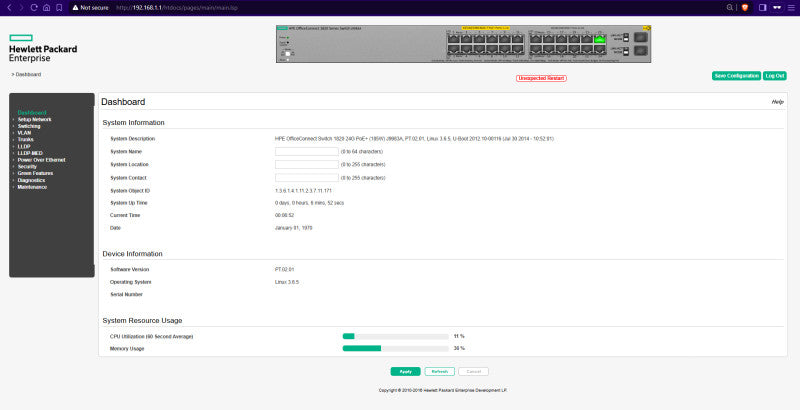The width and height of the screenshot is (800, 410).
Task: Click the copyright notice text
Action: coord(443,390)
